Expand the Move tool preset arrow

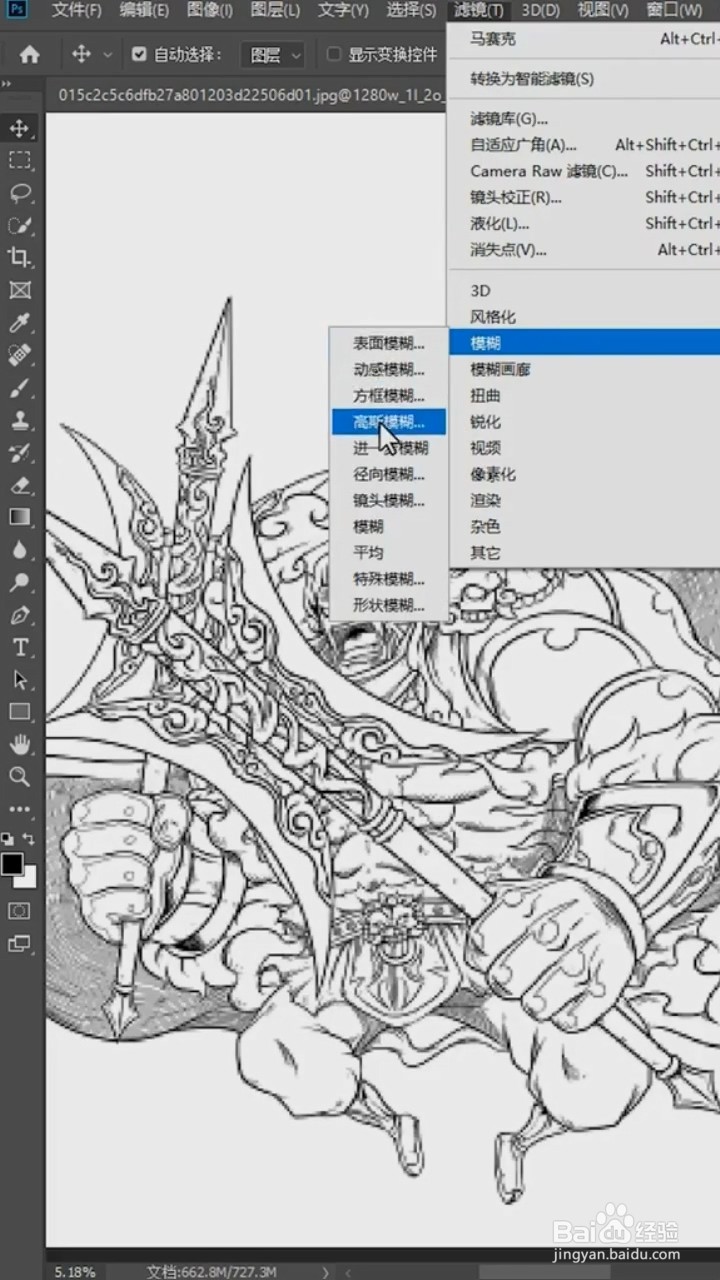(x=107, y=55)
